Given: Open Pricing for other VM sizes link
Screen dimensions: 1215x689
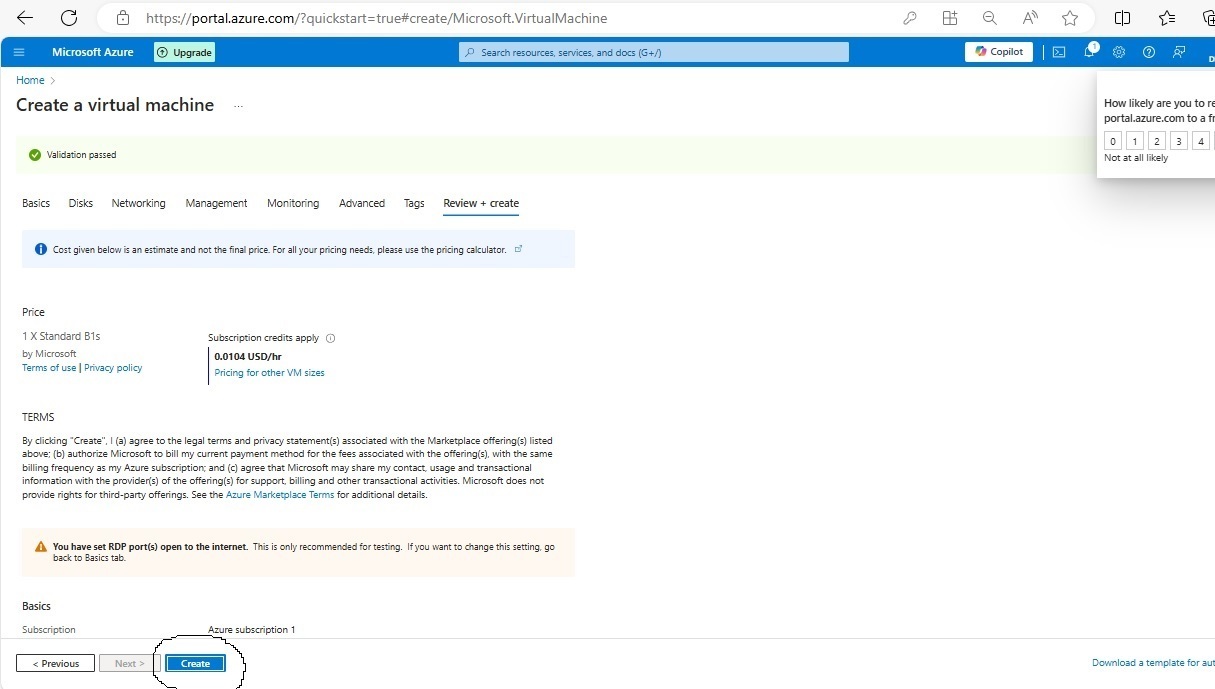Looking at the screenshot, I should pyautogui.click(x=269, y=373).
